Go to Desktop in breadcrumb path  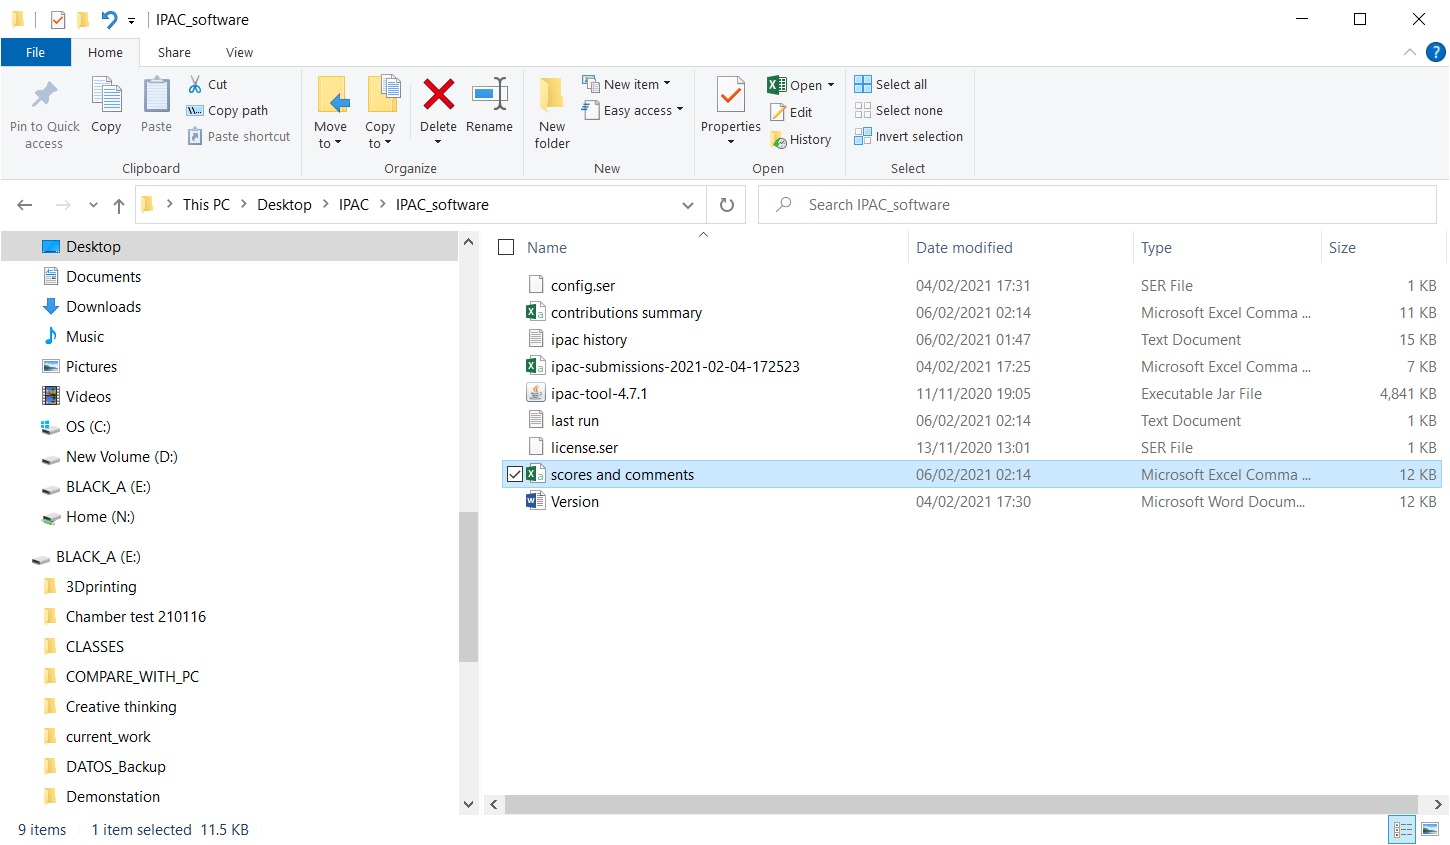[x=284, y=205]
